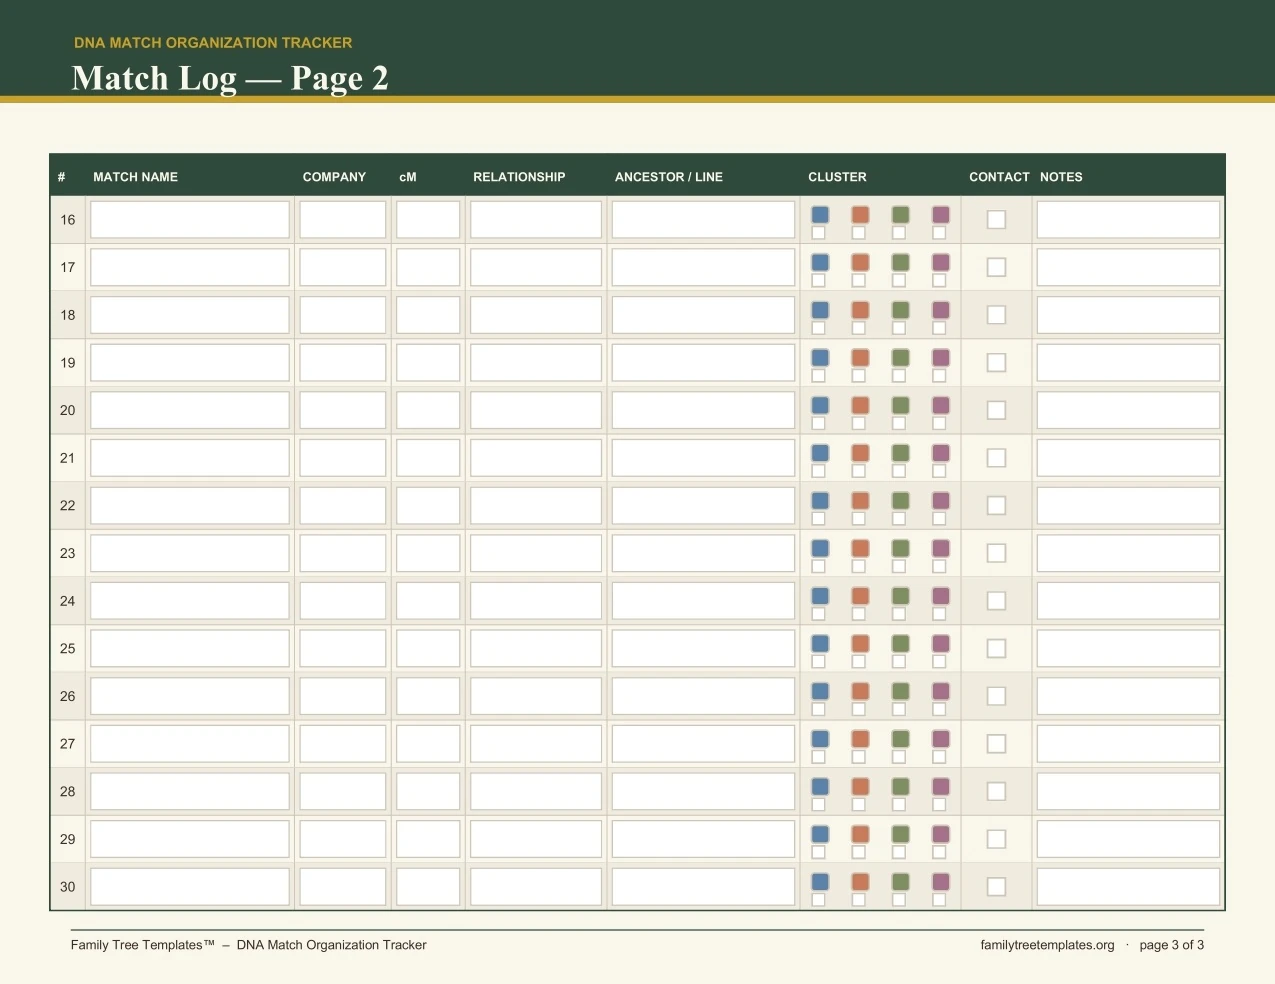
Task: Click the Notes field in row 21
Action: (x=1128, y=458)
